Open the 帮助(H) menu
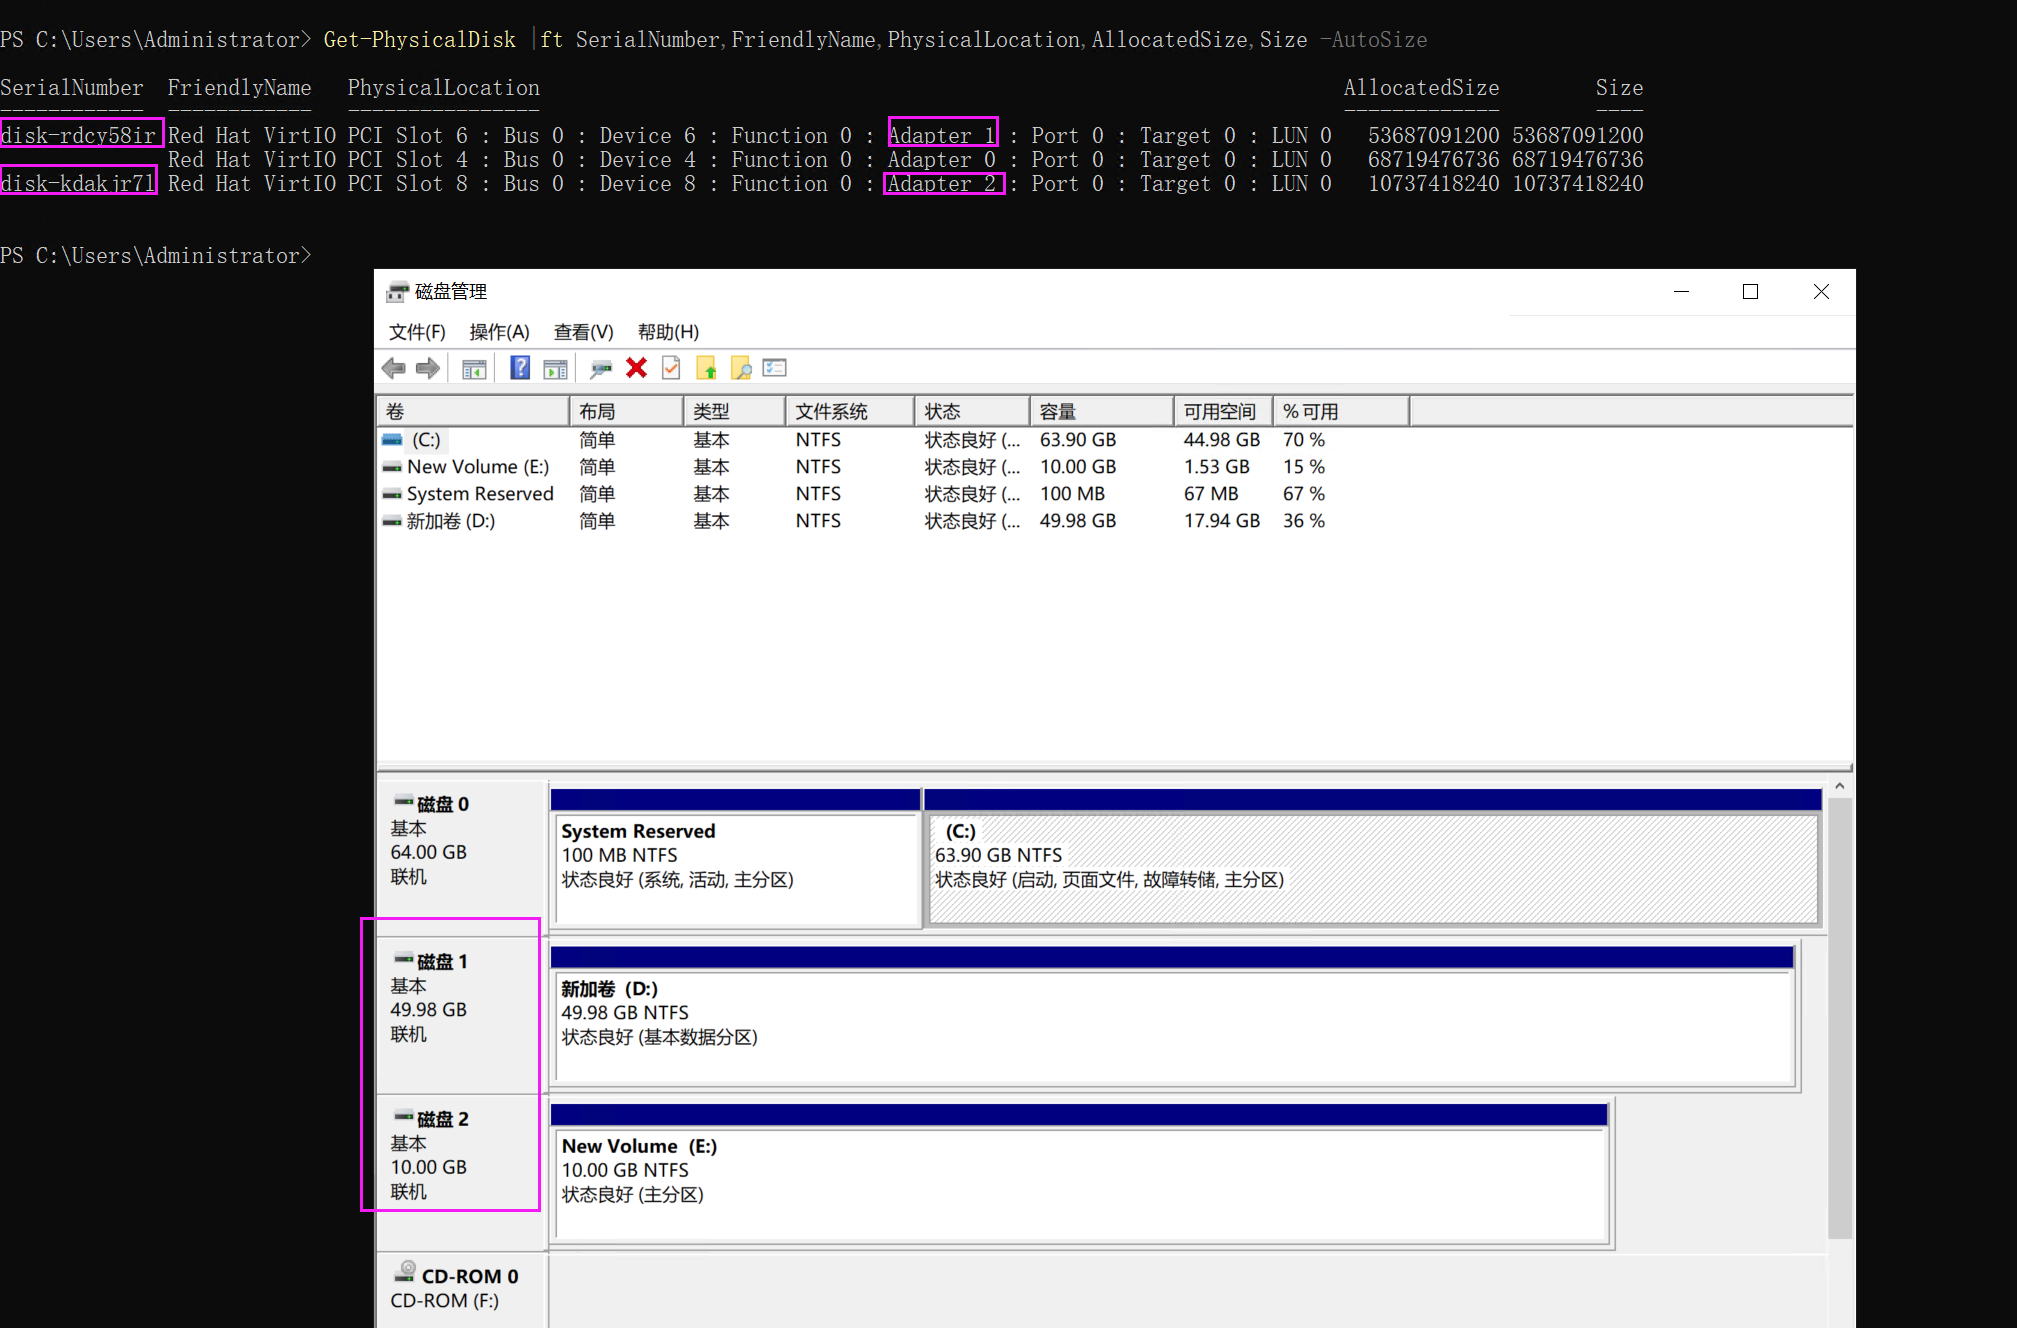This screenshot has height=1328, width=2017. (x=668, y=332)
